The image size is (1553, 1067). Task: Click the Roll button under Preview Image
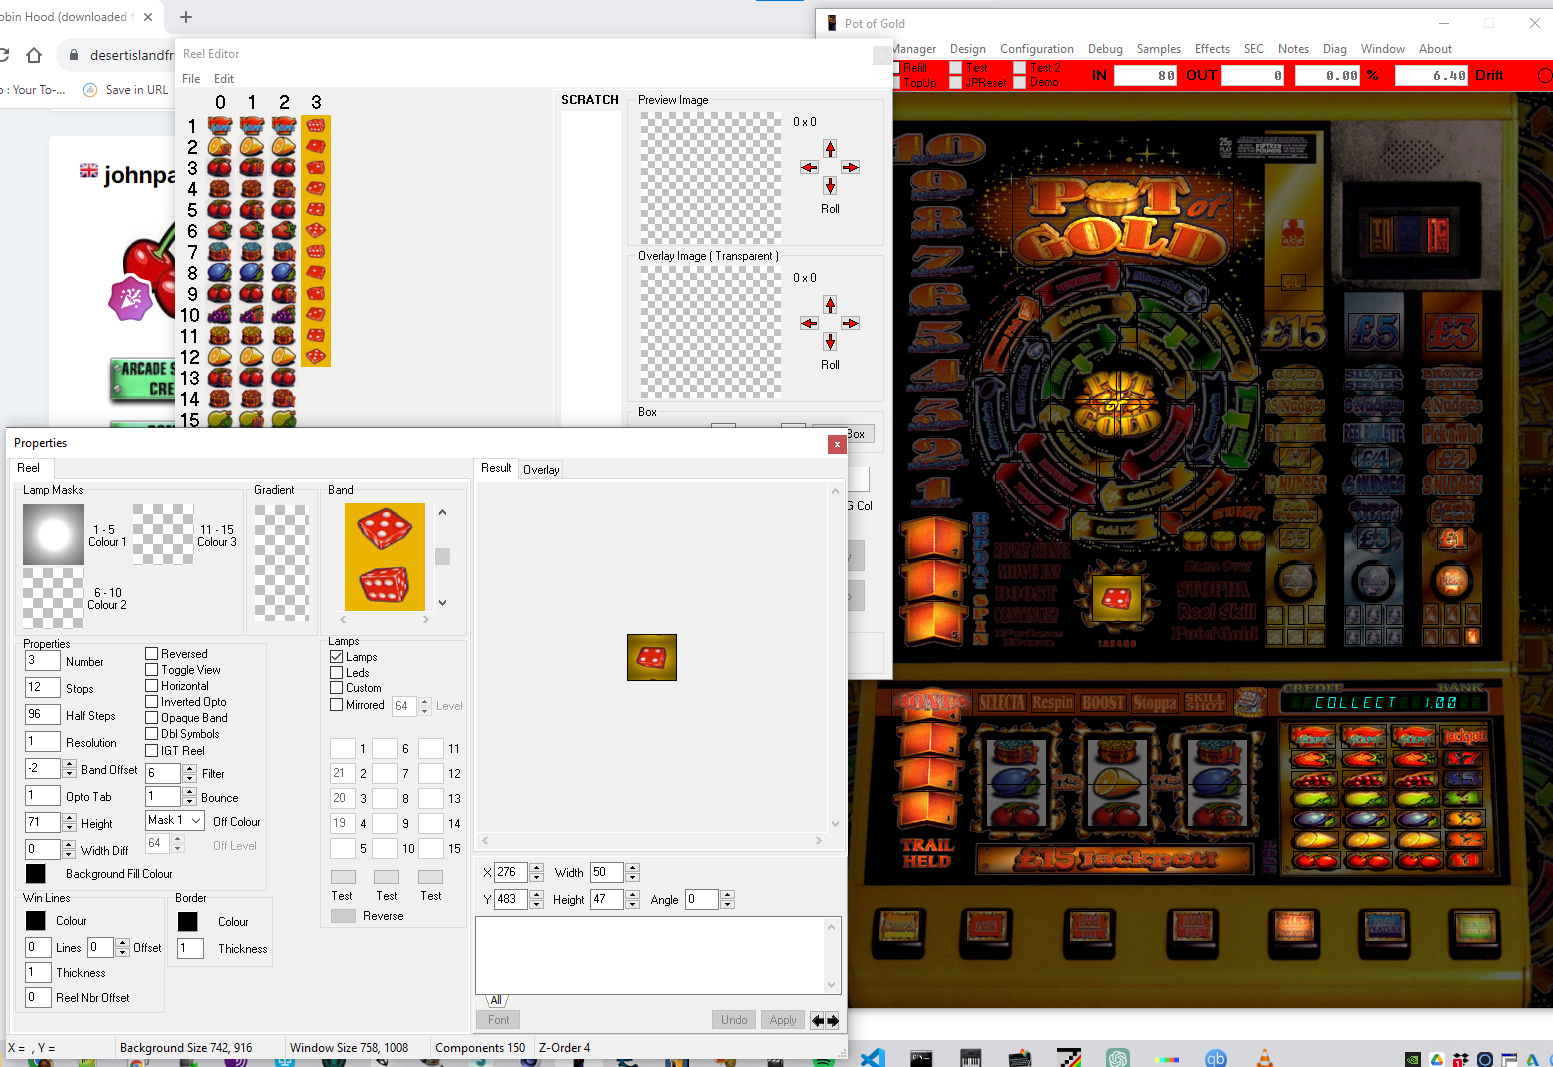click(x=830, y=209)
